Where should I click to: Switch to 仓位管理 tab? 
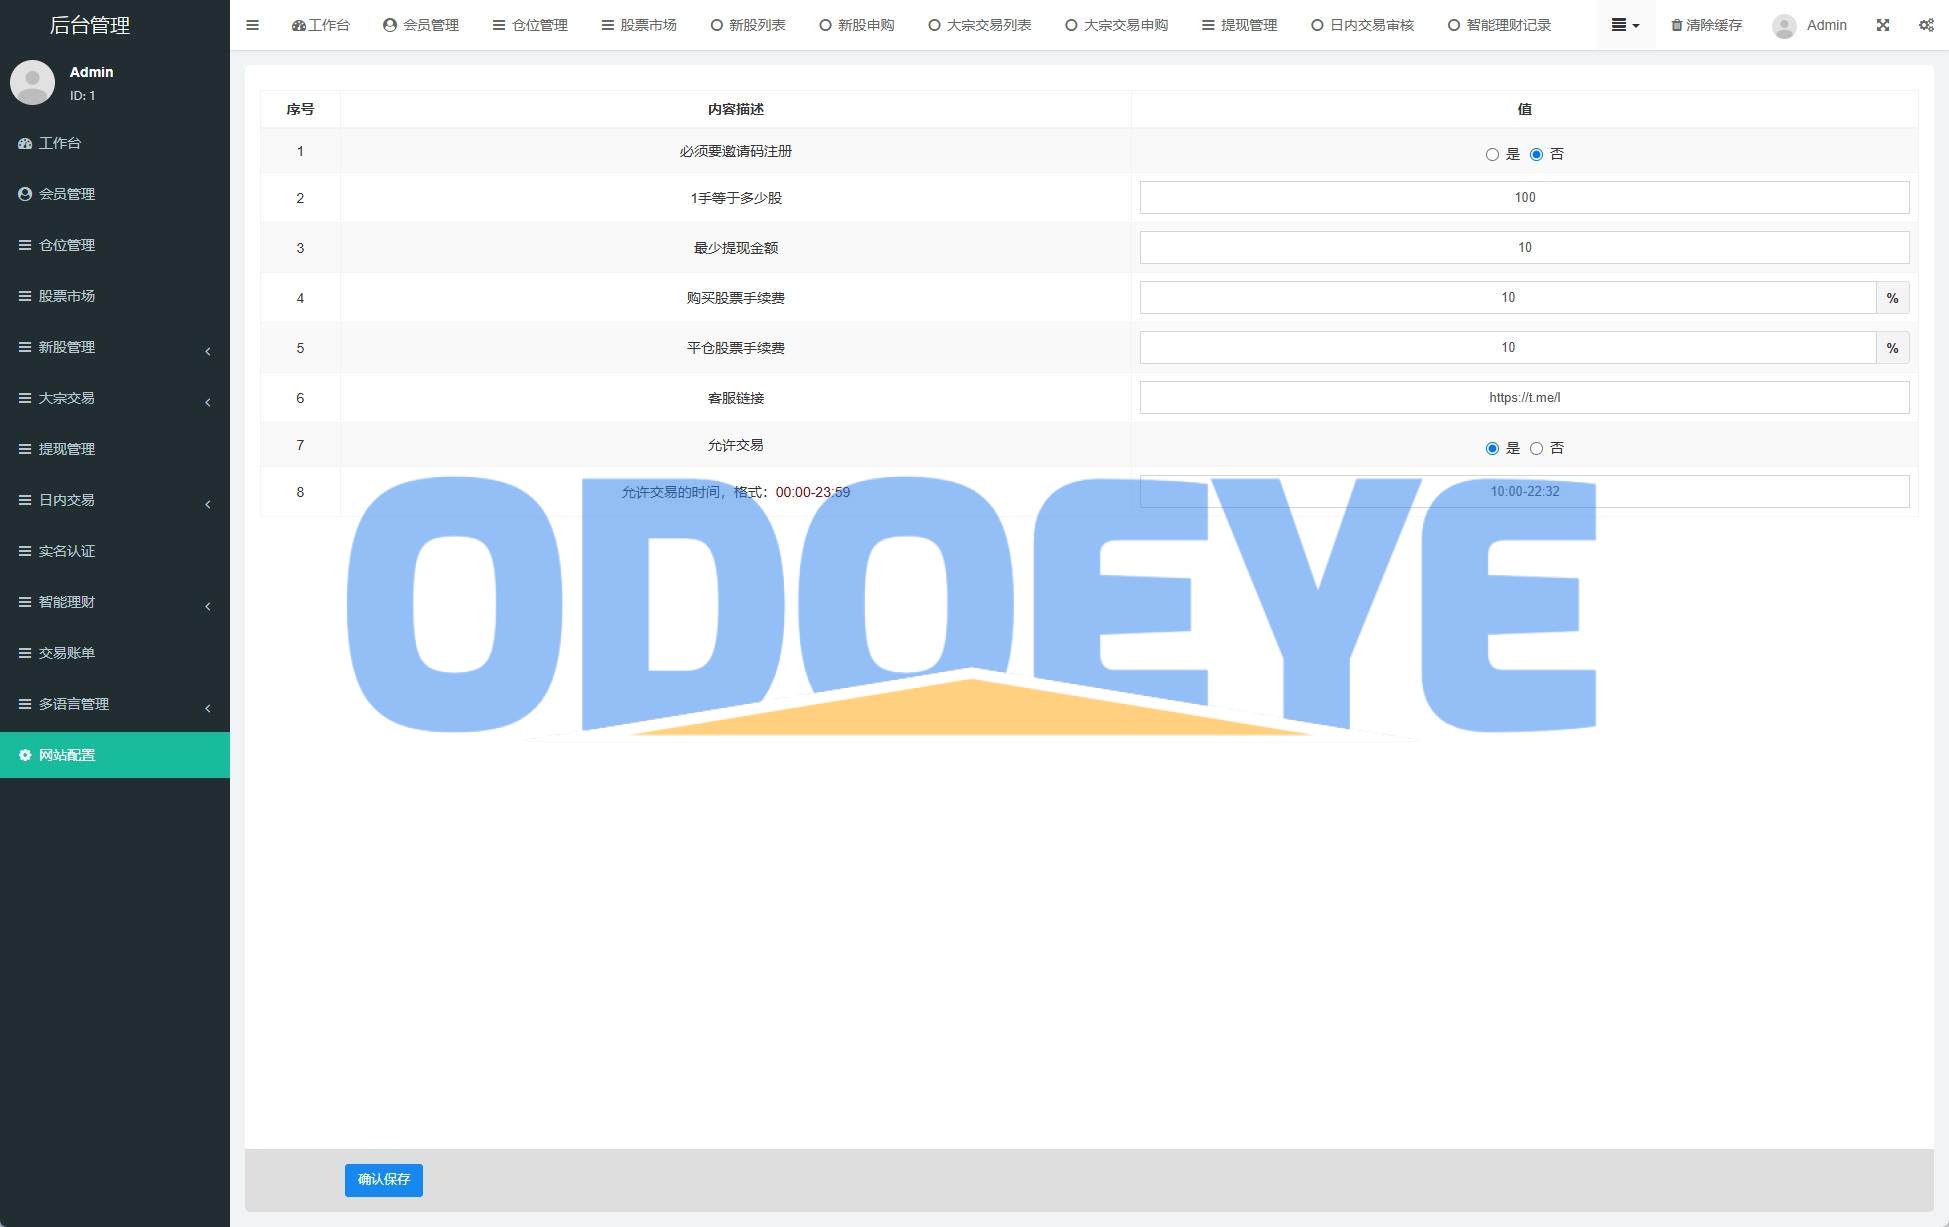(530, 25)
